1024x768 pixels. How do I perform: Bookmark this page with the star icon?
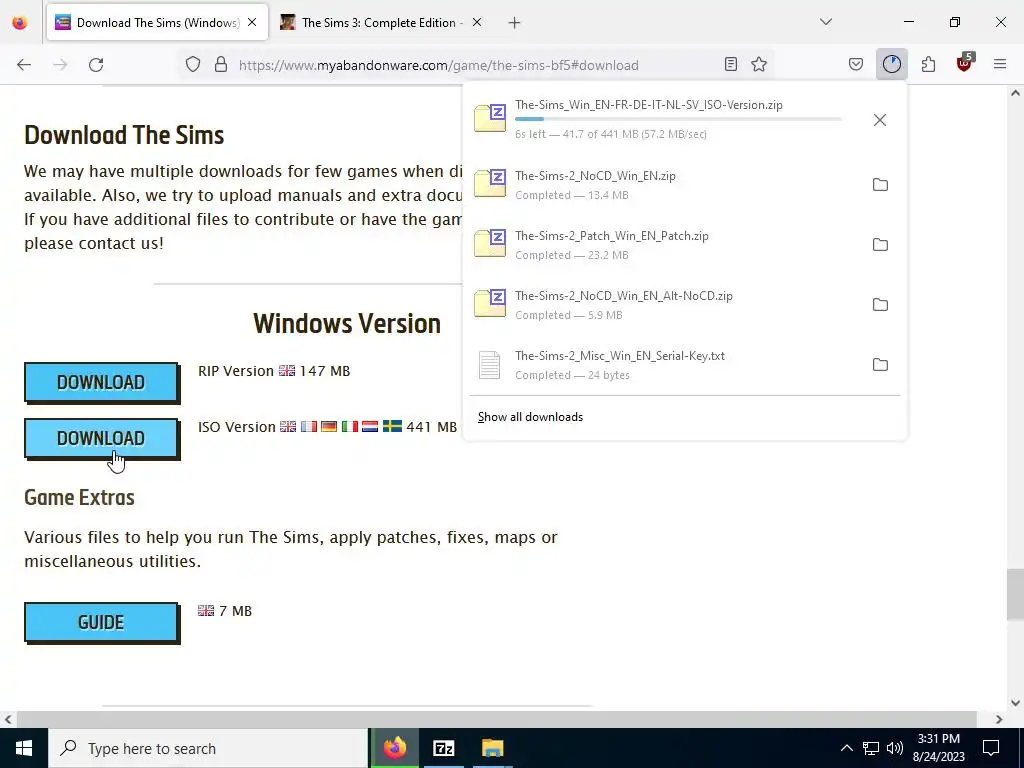pos(759,64)
